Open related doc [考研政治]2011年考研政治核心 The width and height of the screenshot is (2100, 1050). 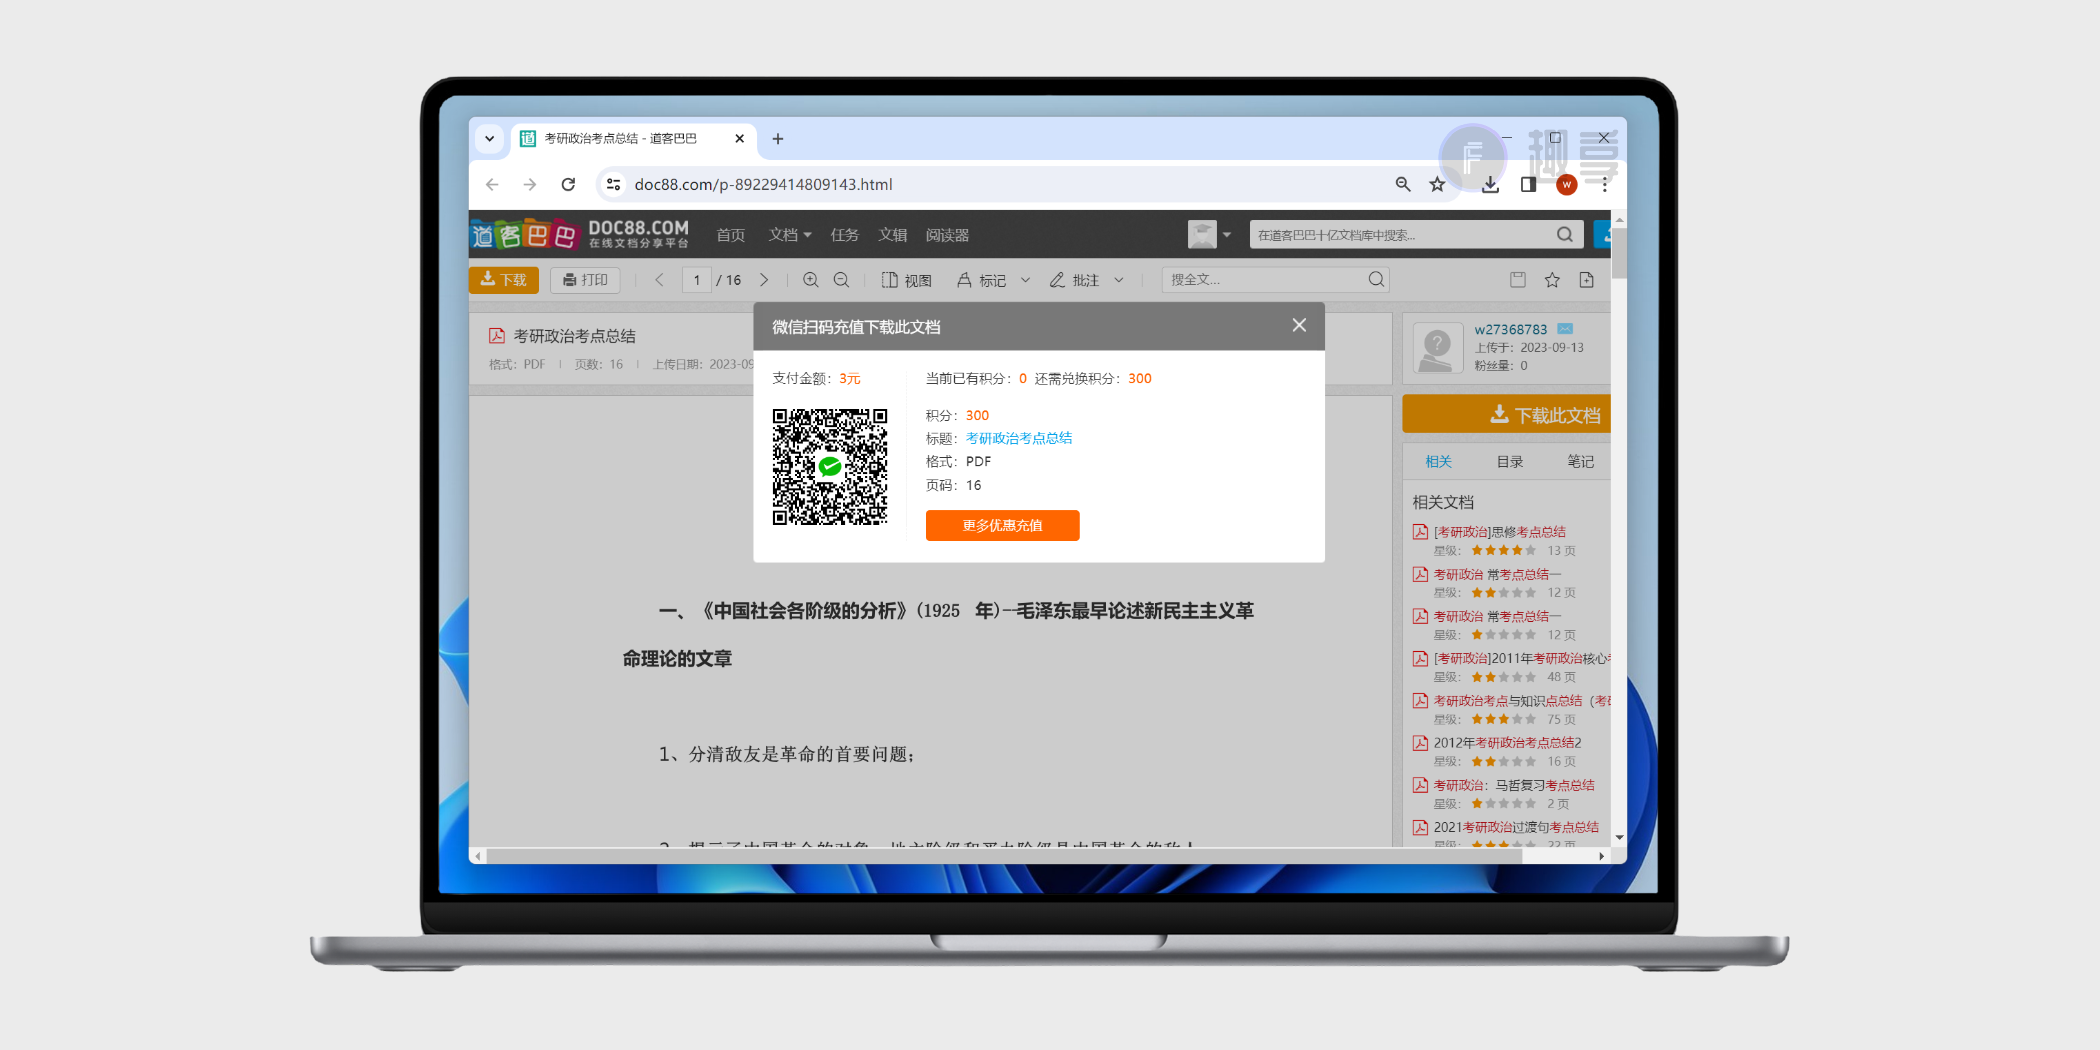point(1521,658)
